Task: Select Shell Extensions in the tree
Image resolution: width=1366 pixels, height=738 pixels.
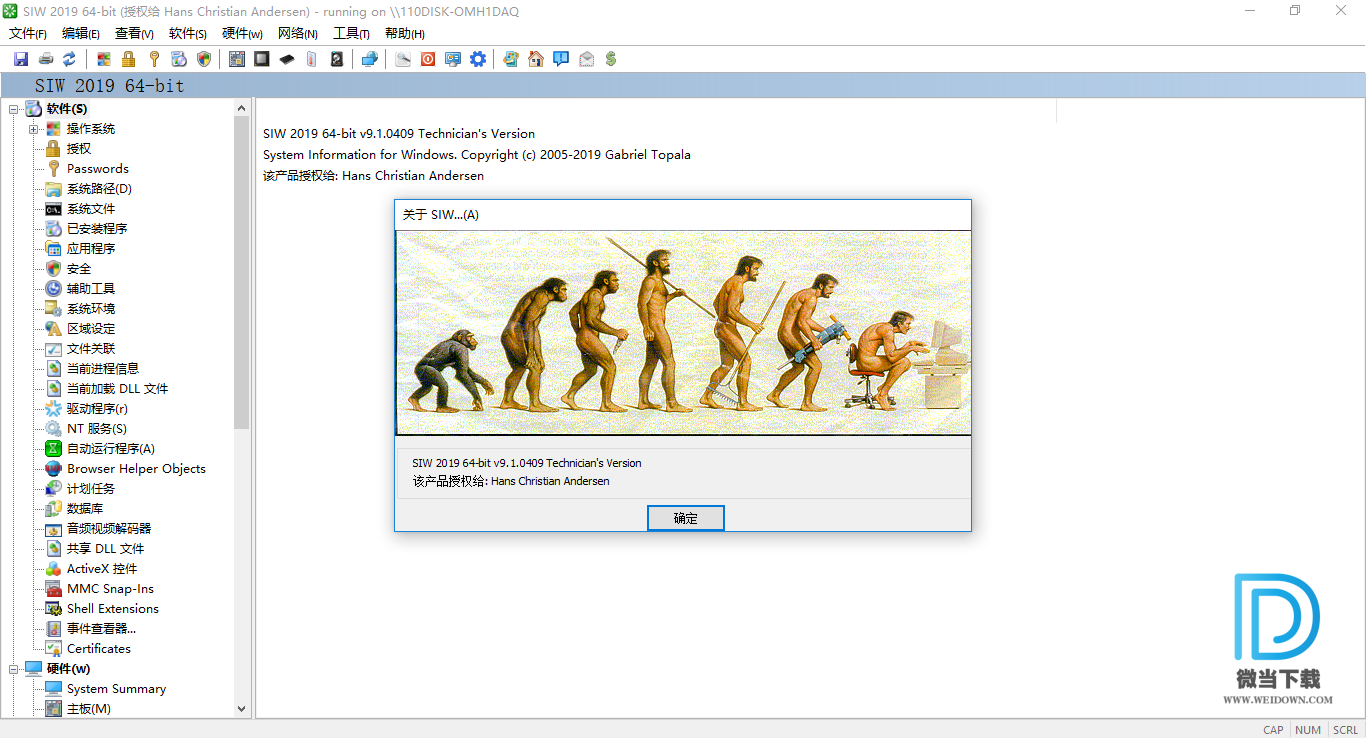Action: coord(113,609)
